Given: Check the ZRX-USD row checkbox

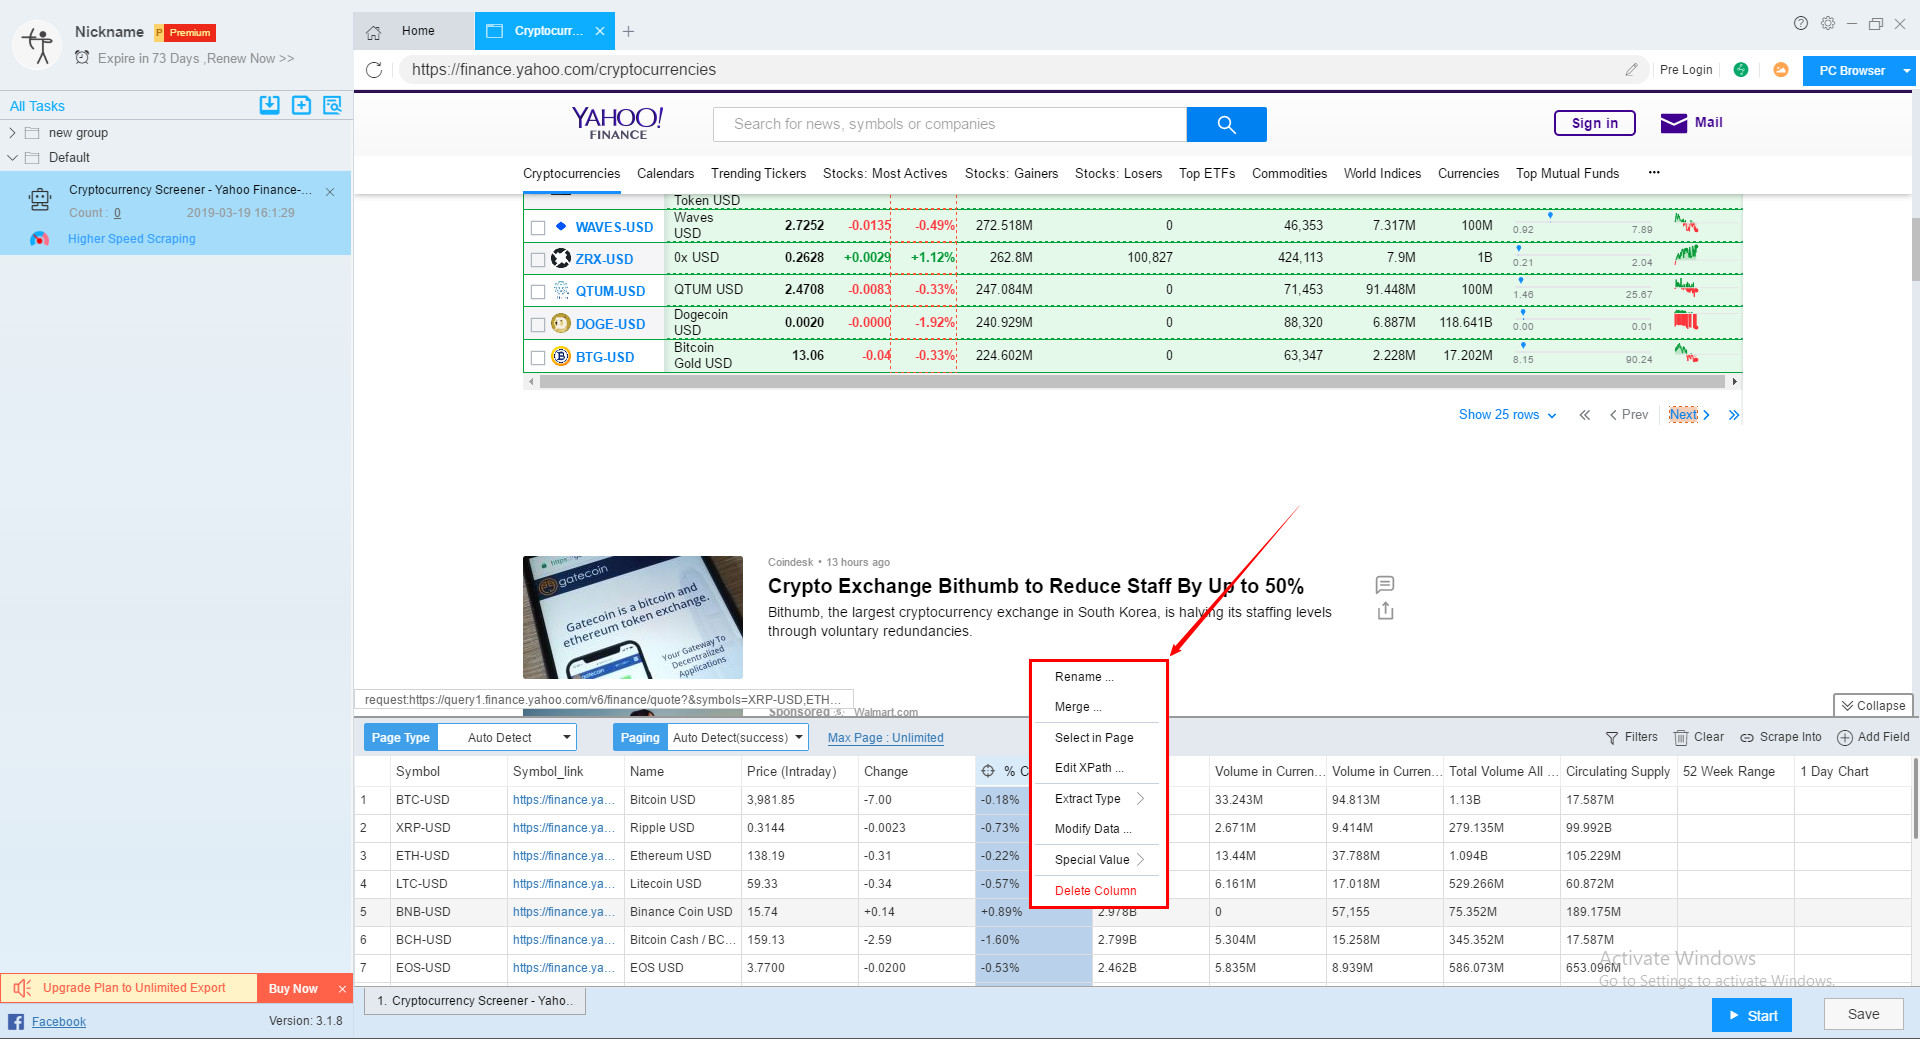Looking at the screenshot, I should 538,260.
